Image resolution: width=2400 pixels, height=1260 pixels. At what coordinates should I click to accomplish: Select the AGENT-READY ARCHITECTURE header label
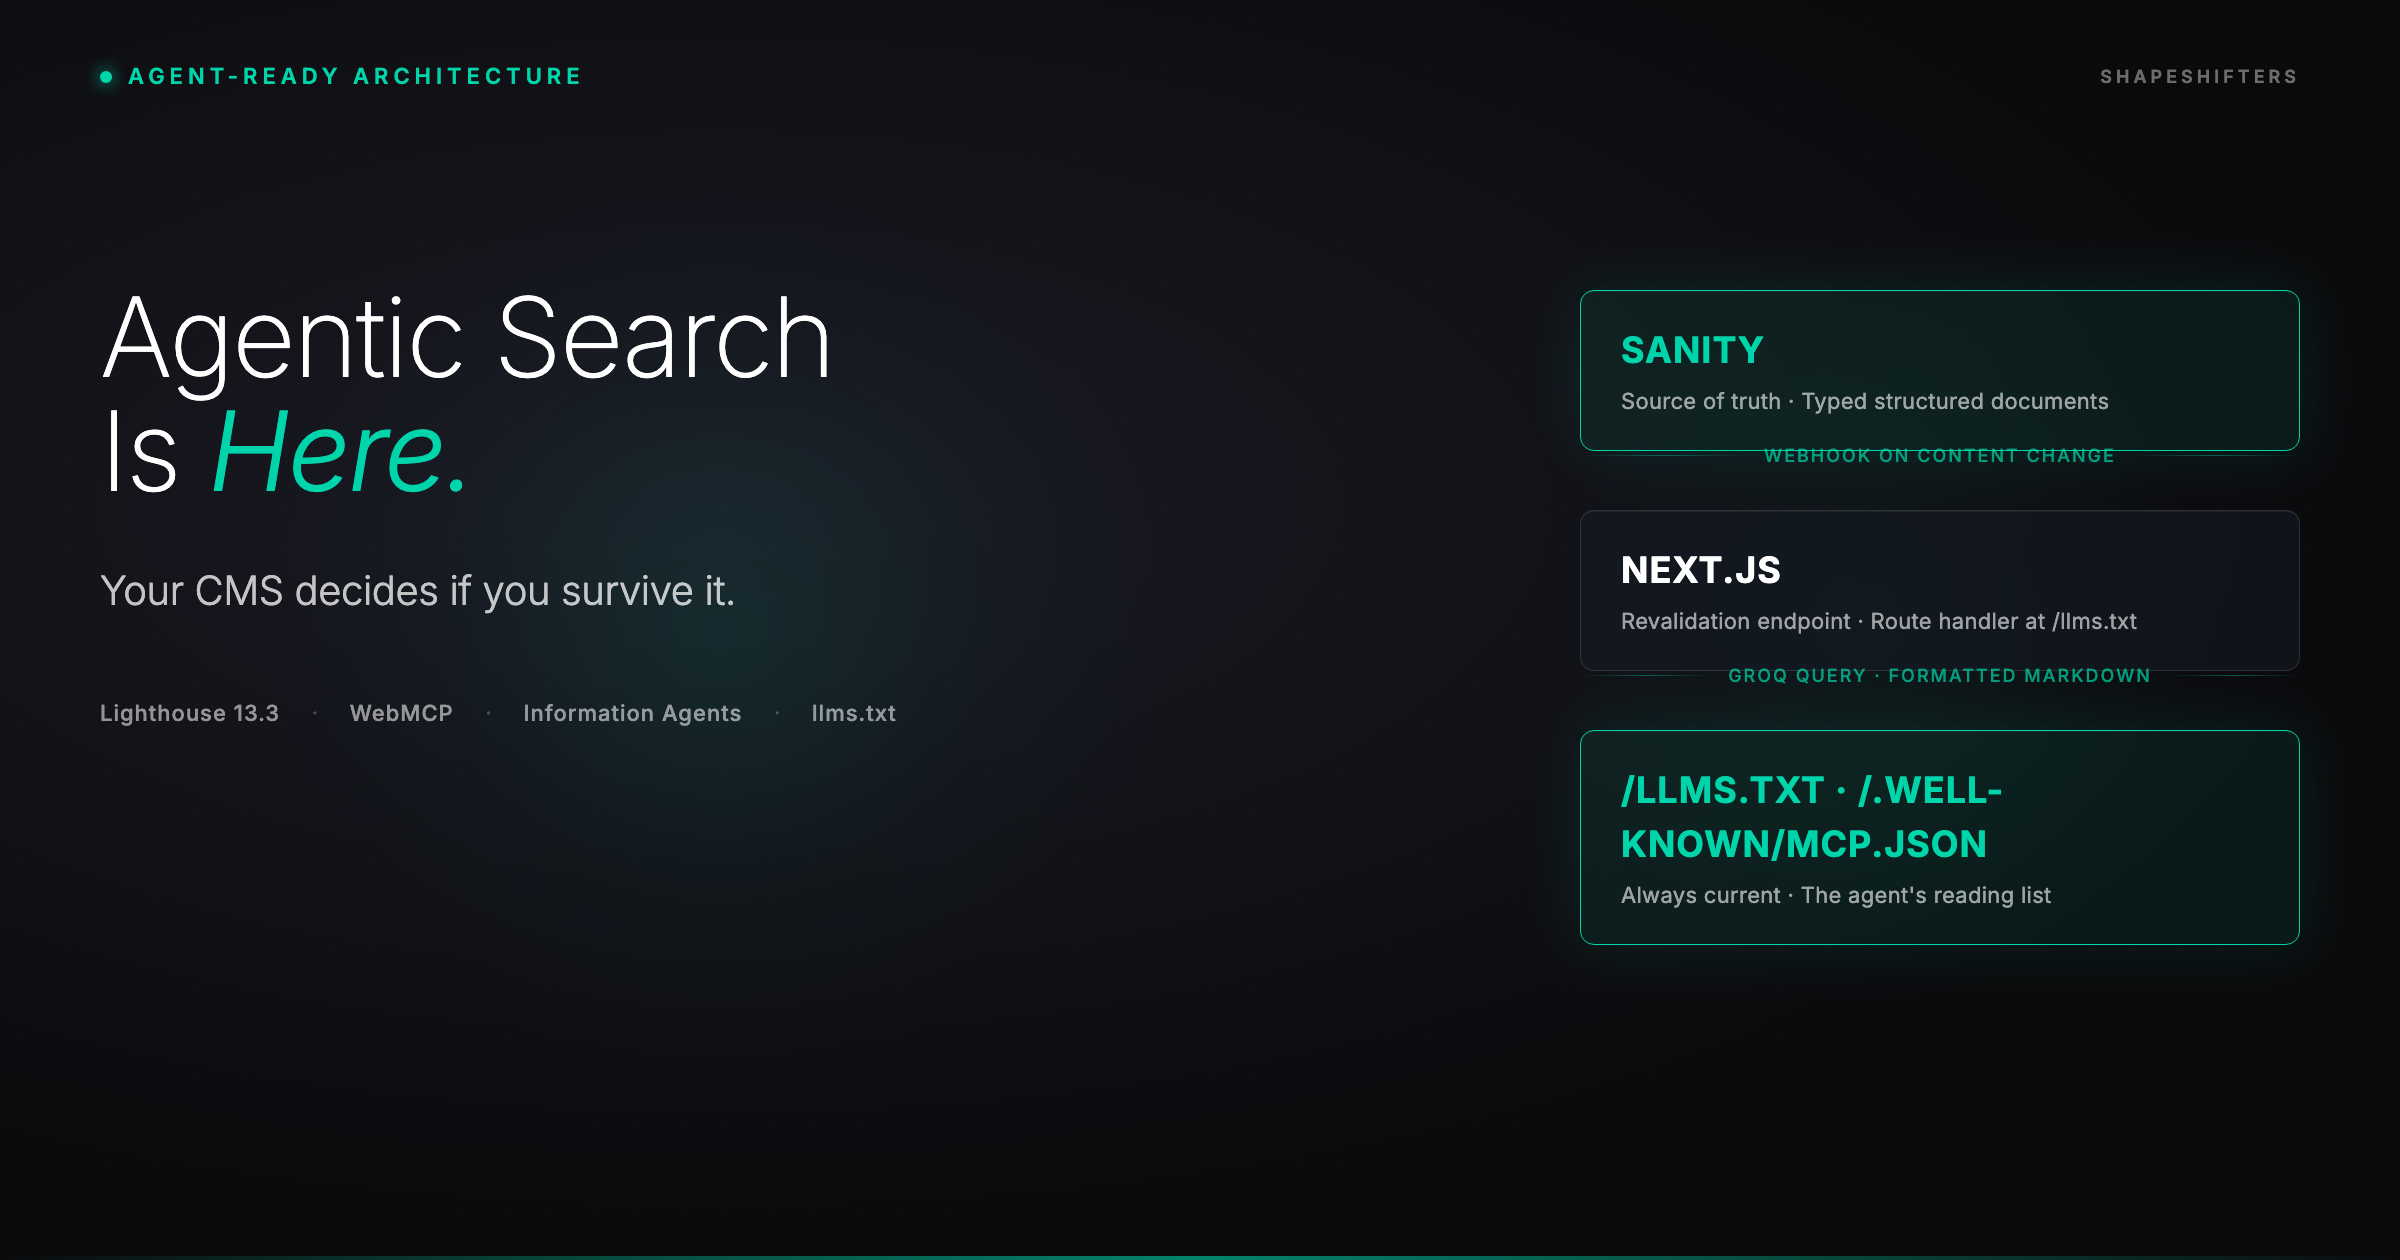355,77
